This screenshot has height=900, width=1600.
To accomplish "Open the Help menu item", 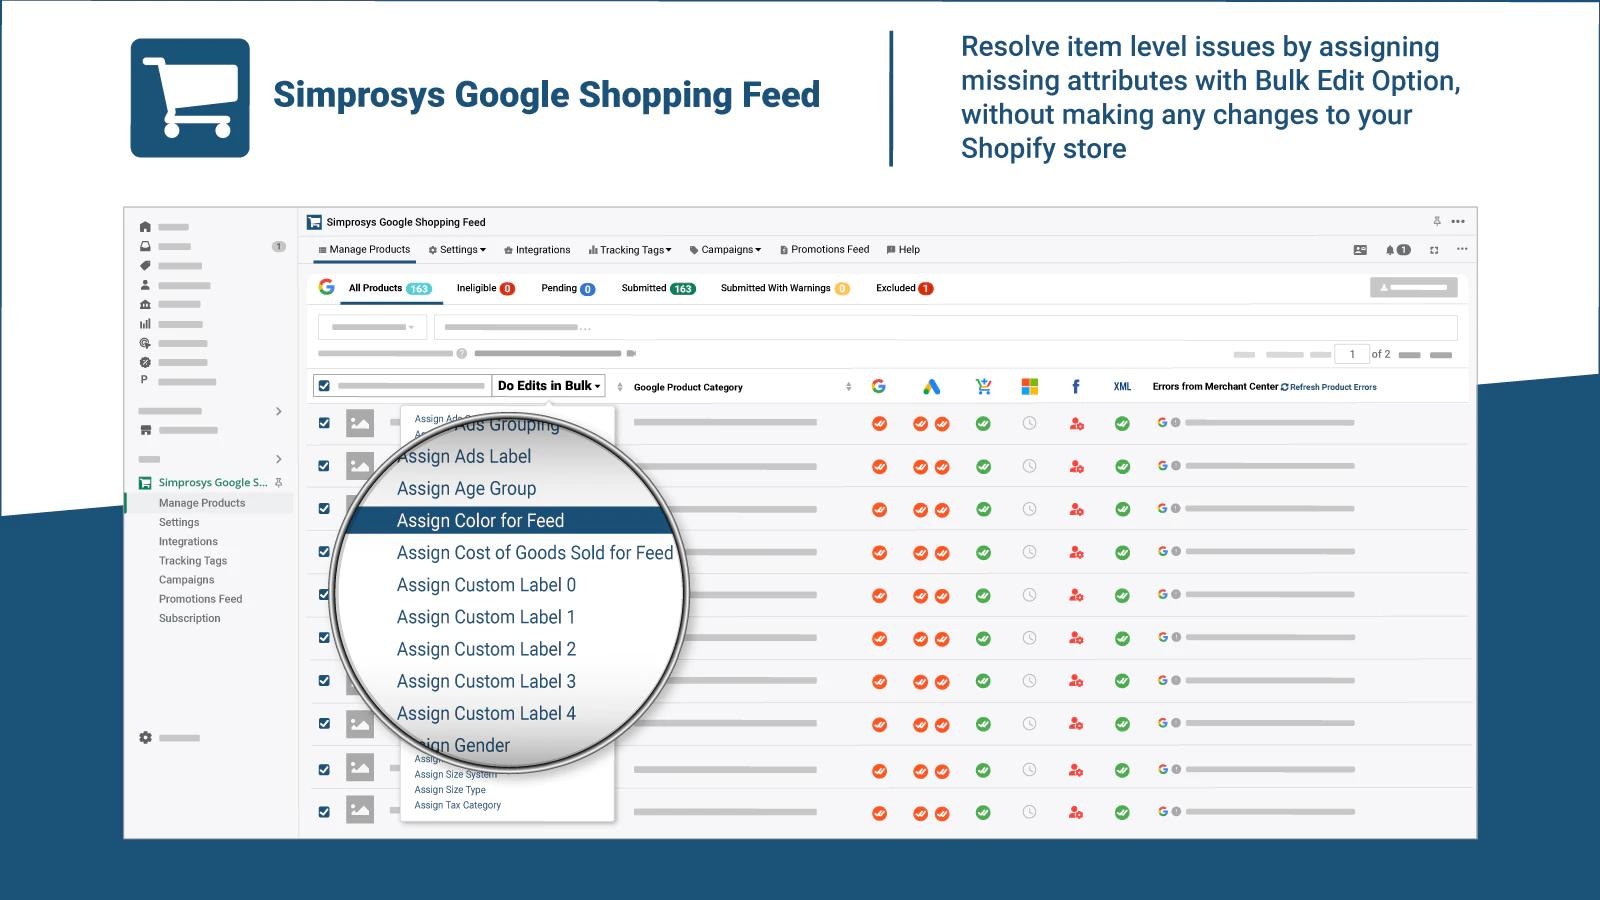I will [903, 250].
